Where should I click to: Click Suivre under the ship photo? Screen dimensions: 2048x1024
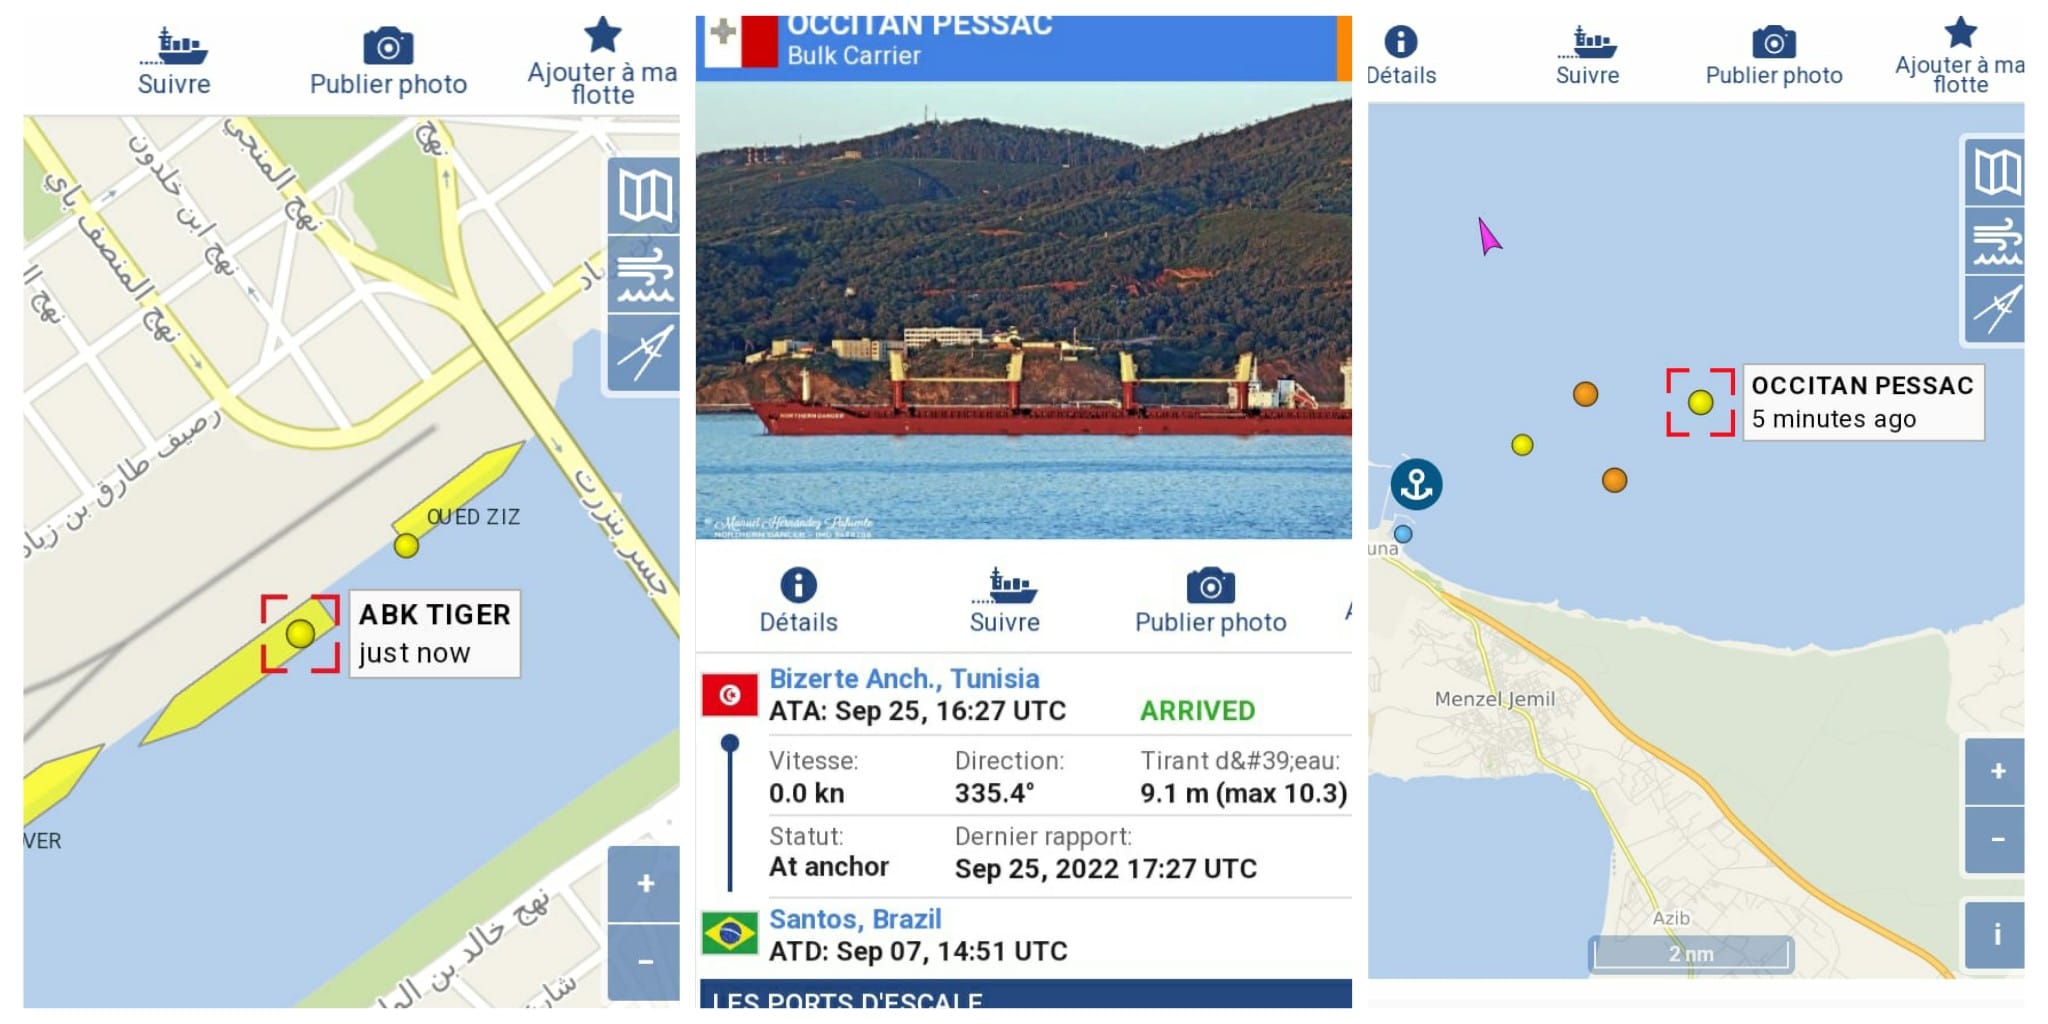click(1005, 601)
